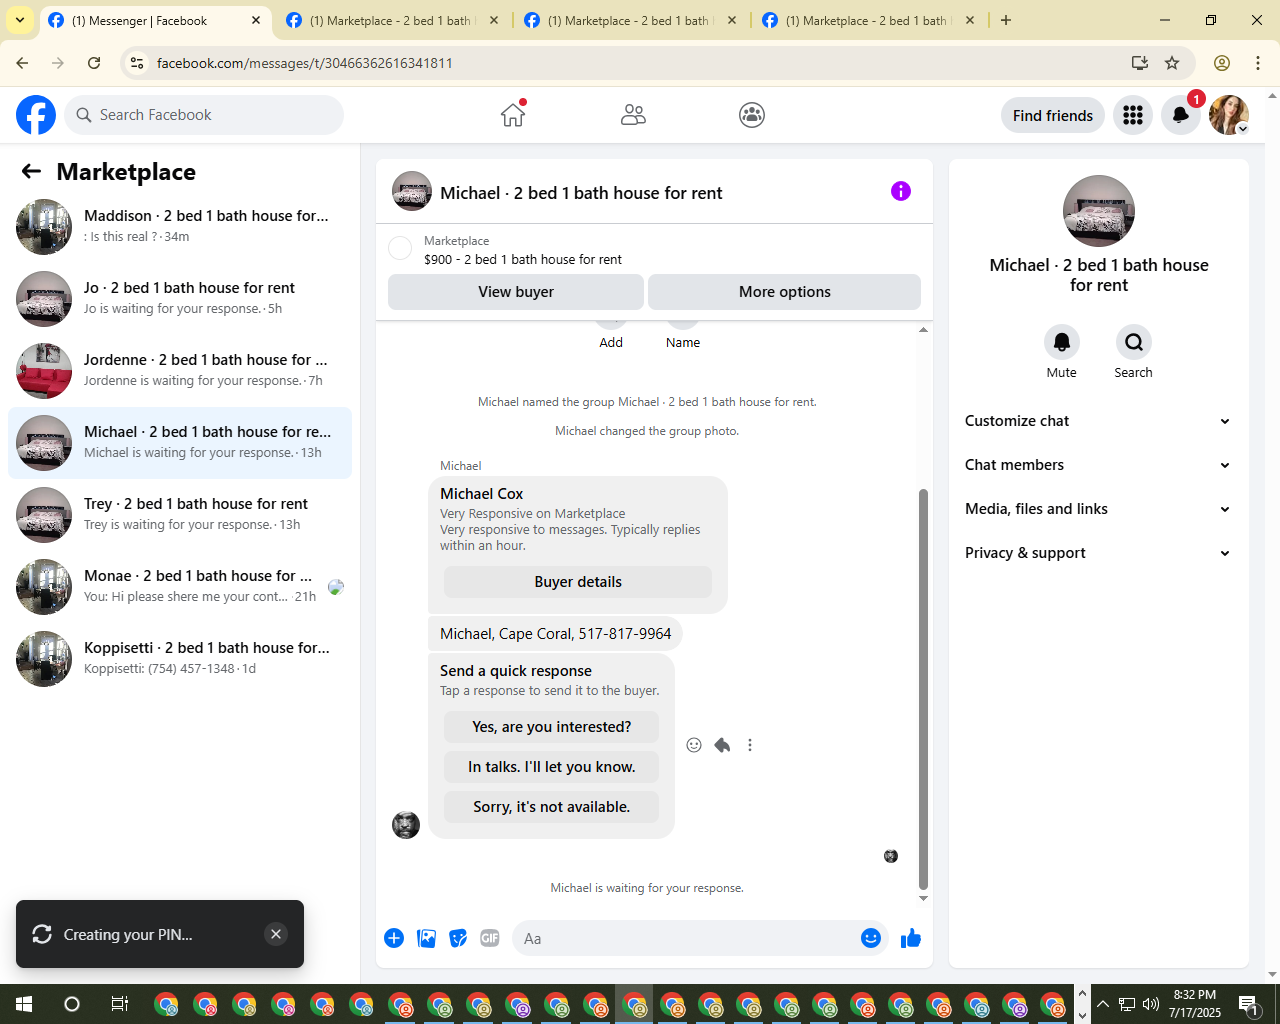
Task: Open the Groups icon in top navigation
Action: (752, 115)
